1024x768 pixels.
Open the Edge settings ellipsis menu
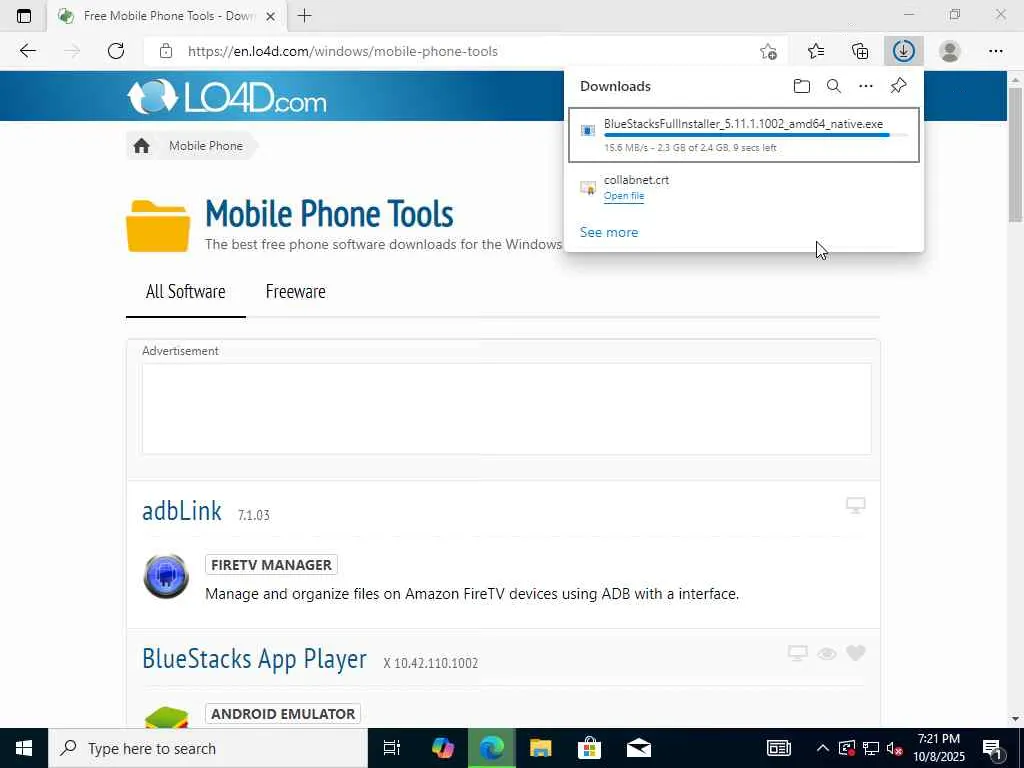995,51
